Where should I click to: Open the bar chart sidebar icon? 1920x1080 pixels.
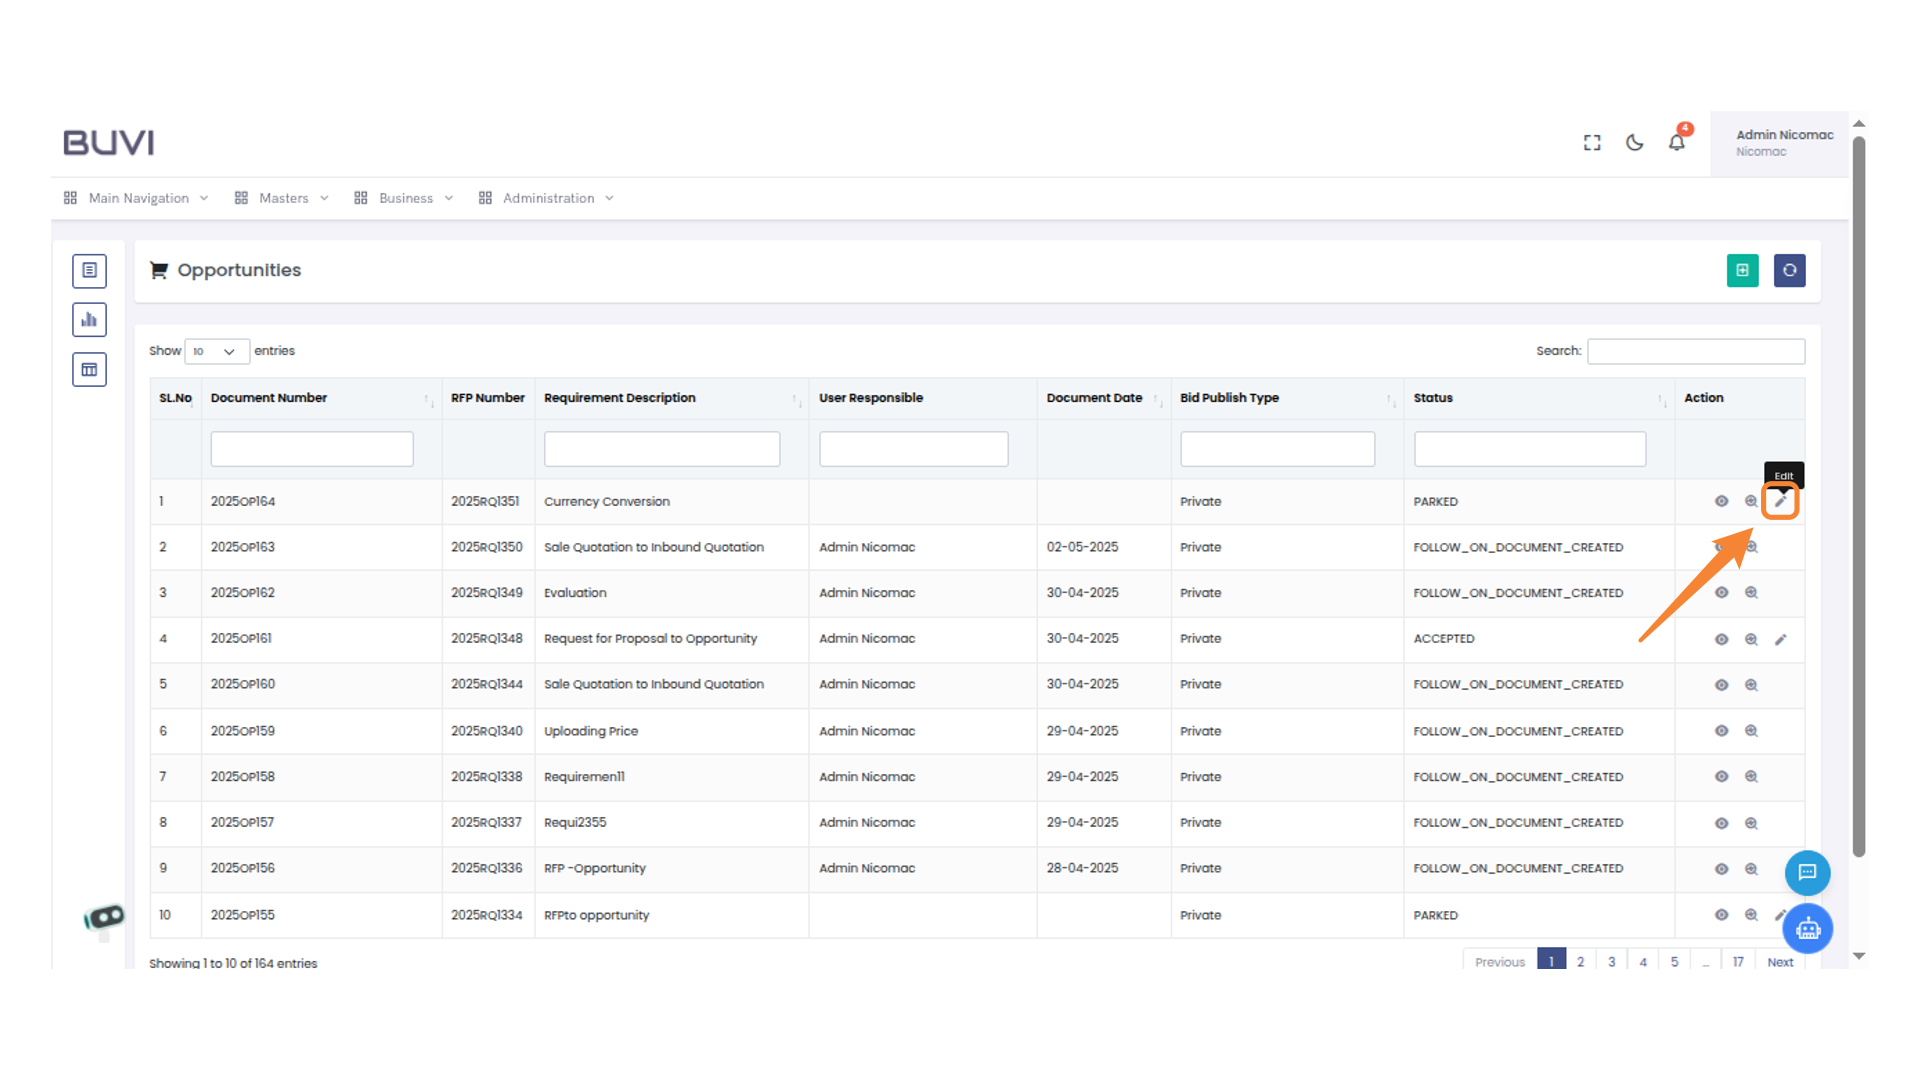[x=89, y=320]
